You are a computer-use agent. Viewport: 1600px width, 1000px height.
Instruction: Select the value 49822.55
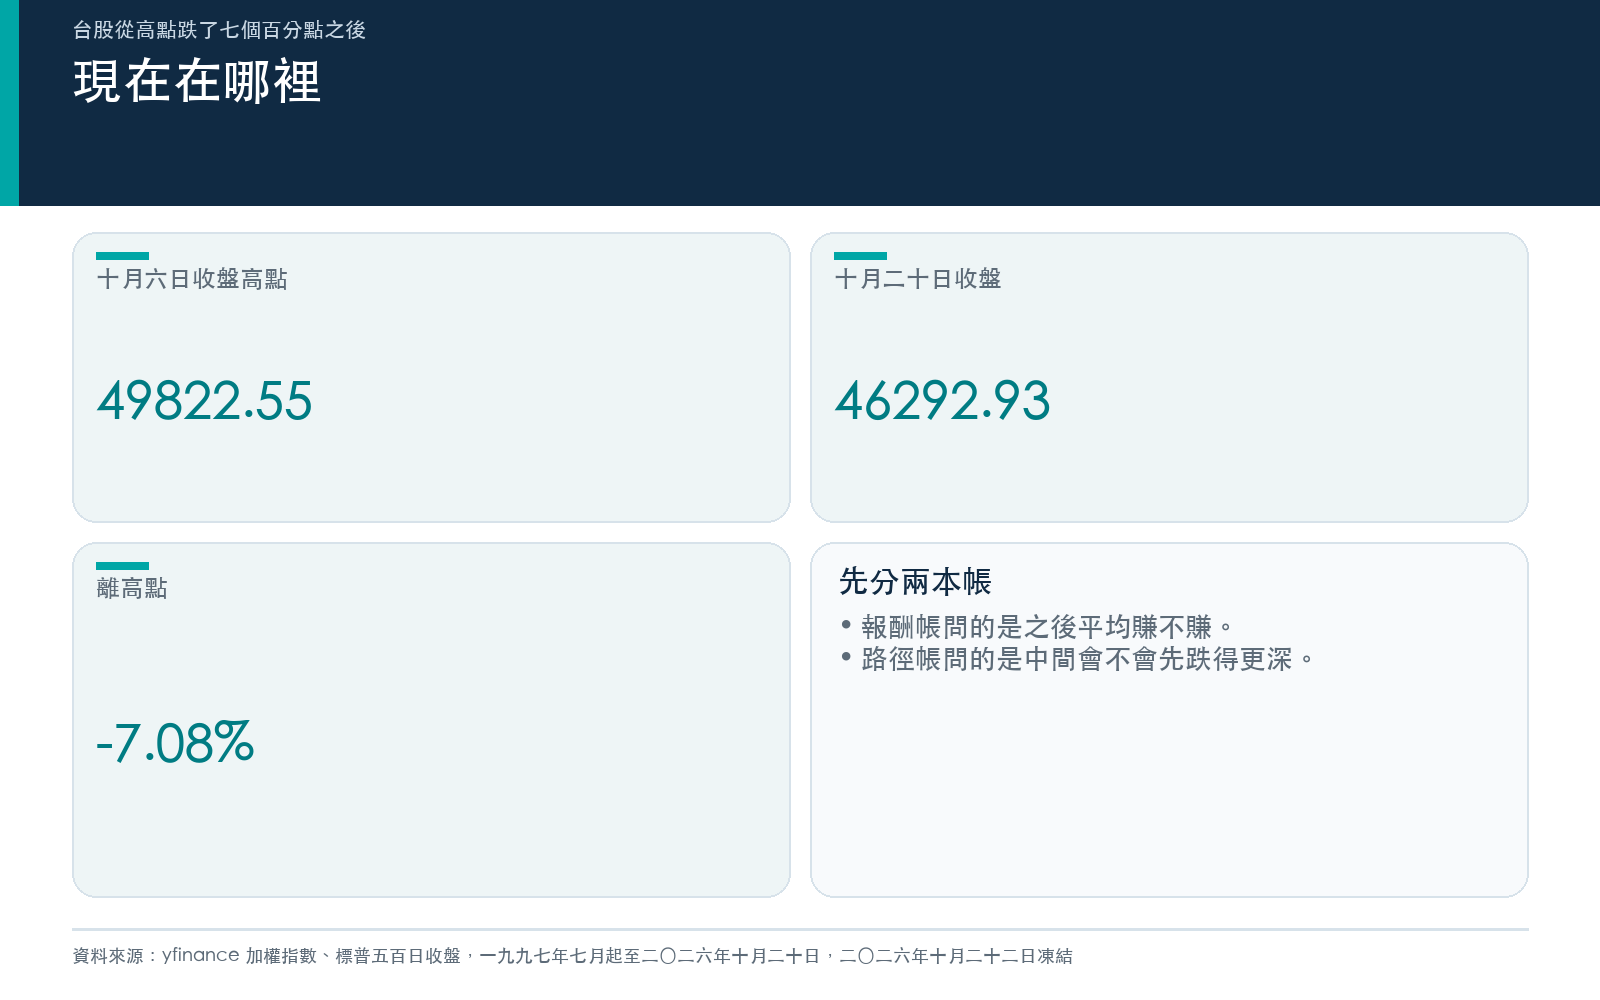(x=205, y=401)
